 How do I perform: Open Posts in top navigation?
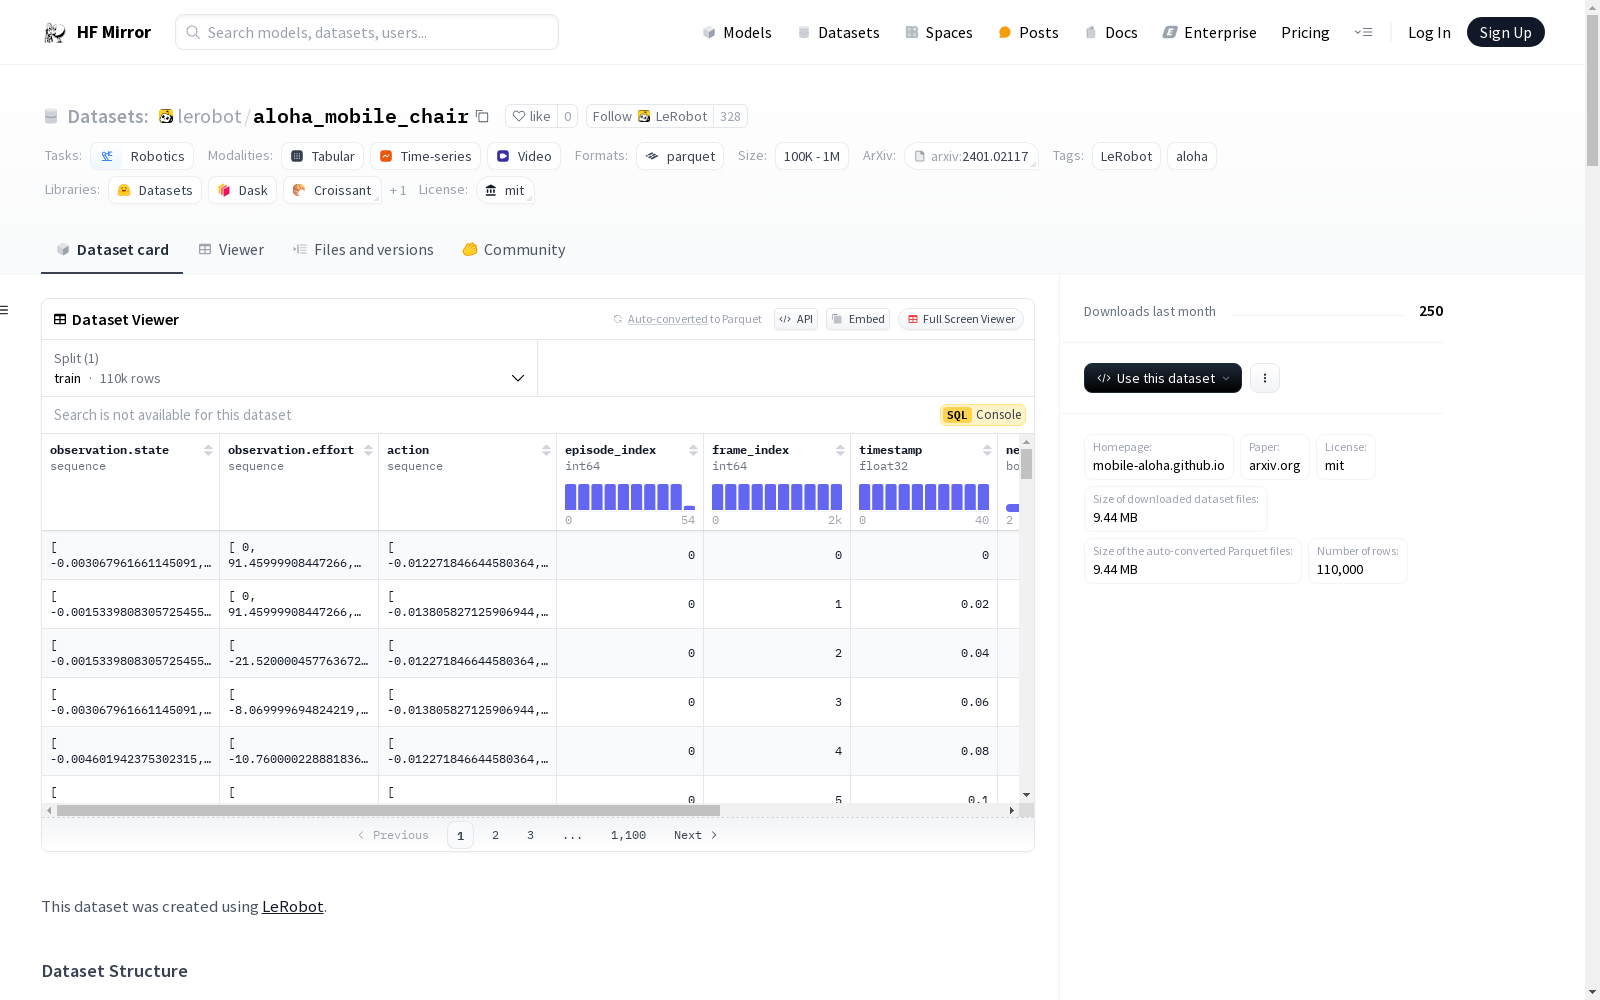pos(1028,32)
